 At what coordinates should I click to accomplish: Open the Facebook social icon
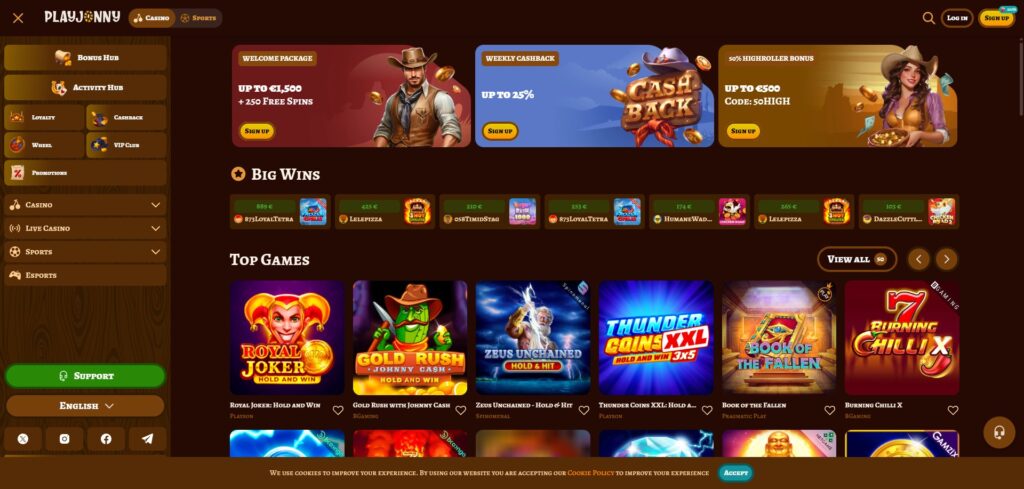[106, 439]
